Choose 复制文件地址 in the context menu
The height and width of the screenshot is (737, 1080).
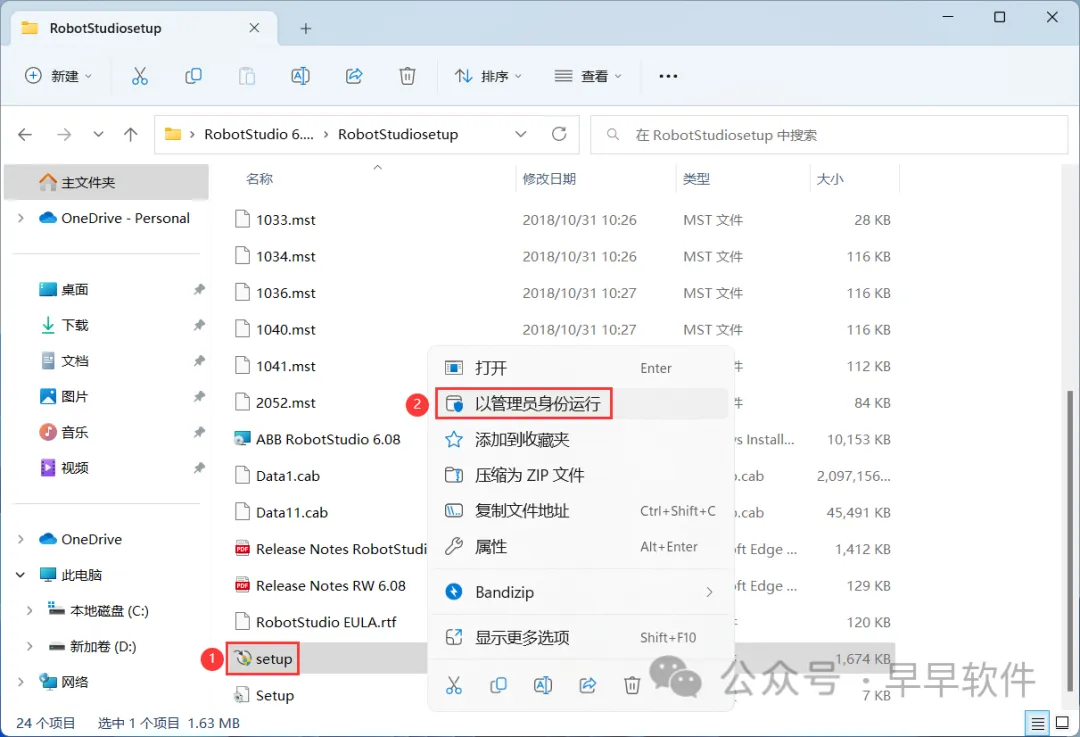click(x=581, y=511)
